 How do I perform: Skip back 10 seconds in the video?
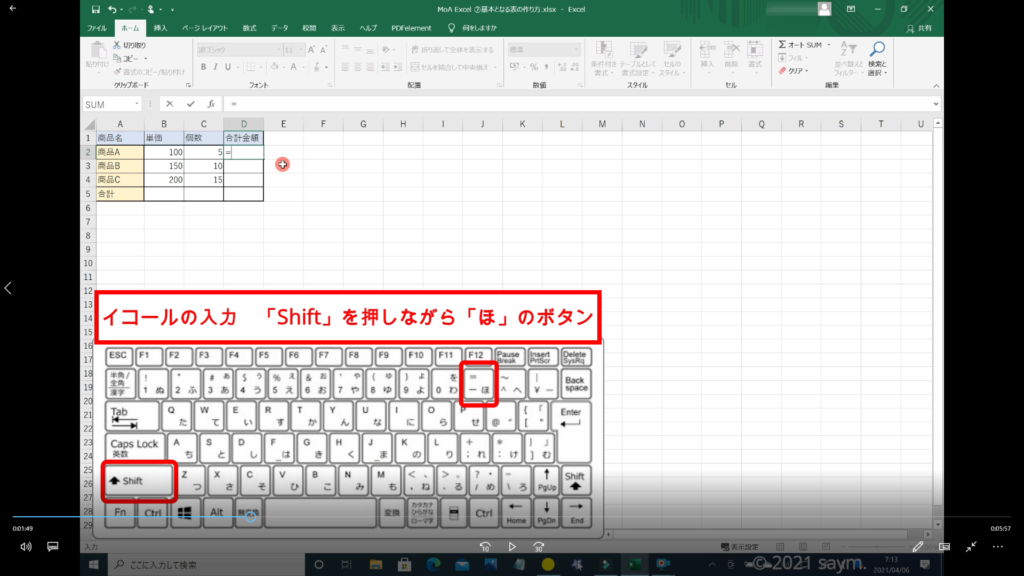[x=485, y=547]
